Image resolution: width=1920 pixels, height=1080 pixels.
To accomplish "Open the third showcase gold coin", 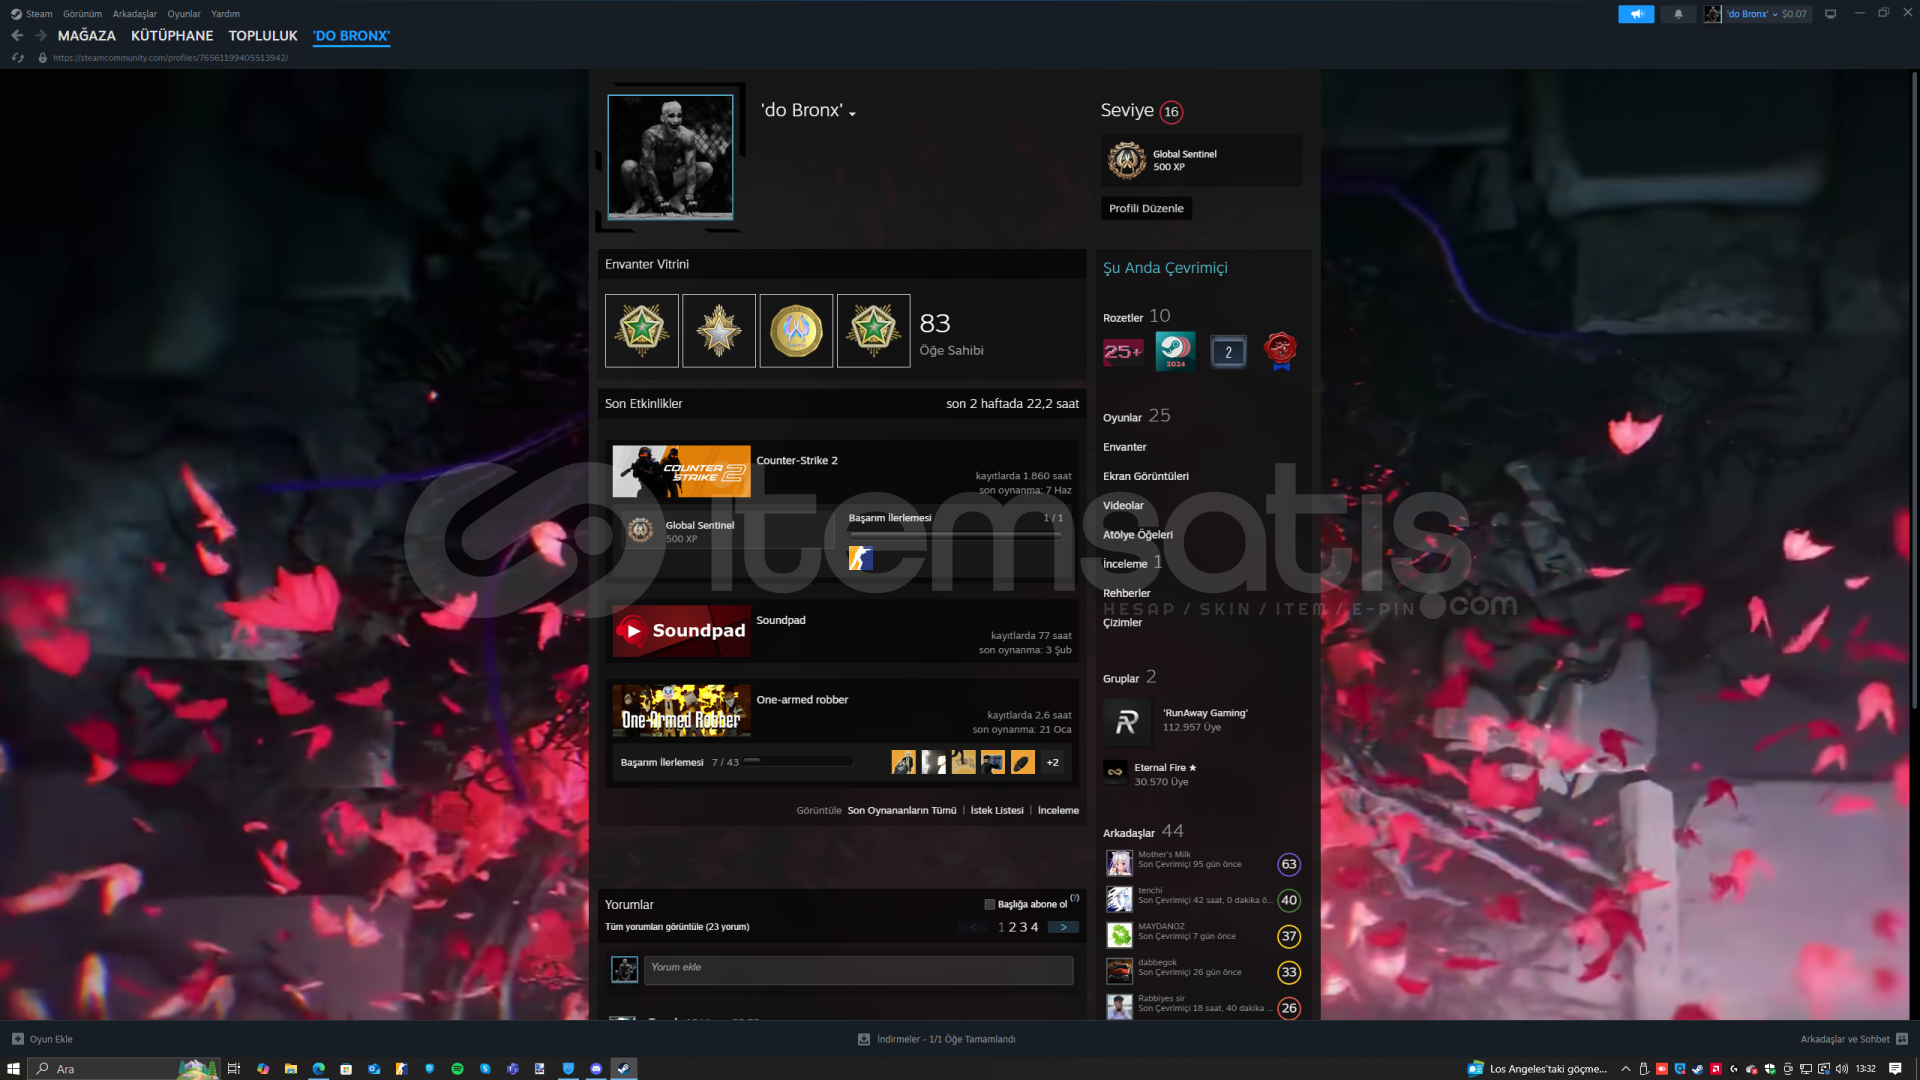I will [796, 331].
